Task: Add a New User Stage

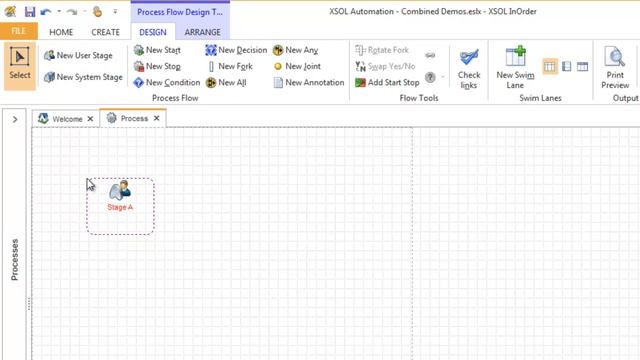Action: pyautogui.click(x=78, y=55)
